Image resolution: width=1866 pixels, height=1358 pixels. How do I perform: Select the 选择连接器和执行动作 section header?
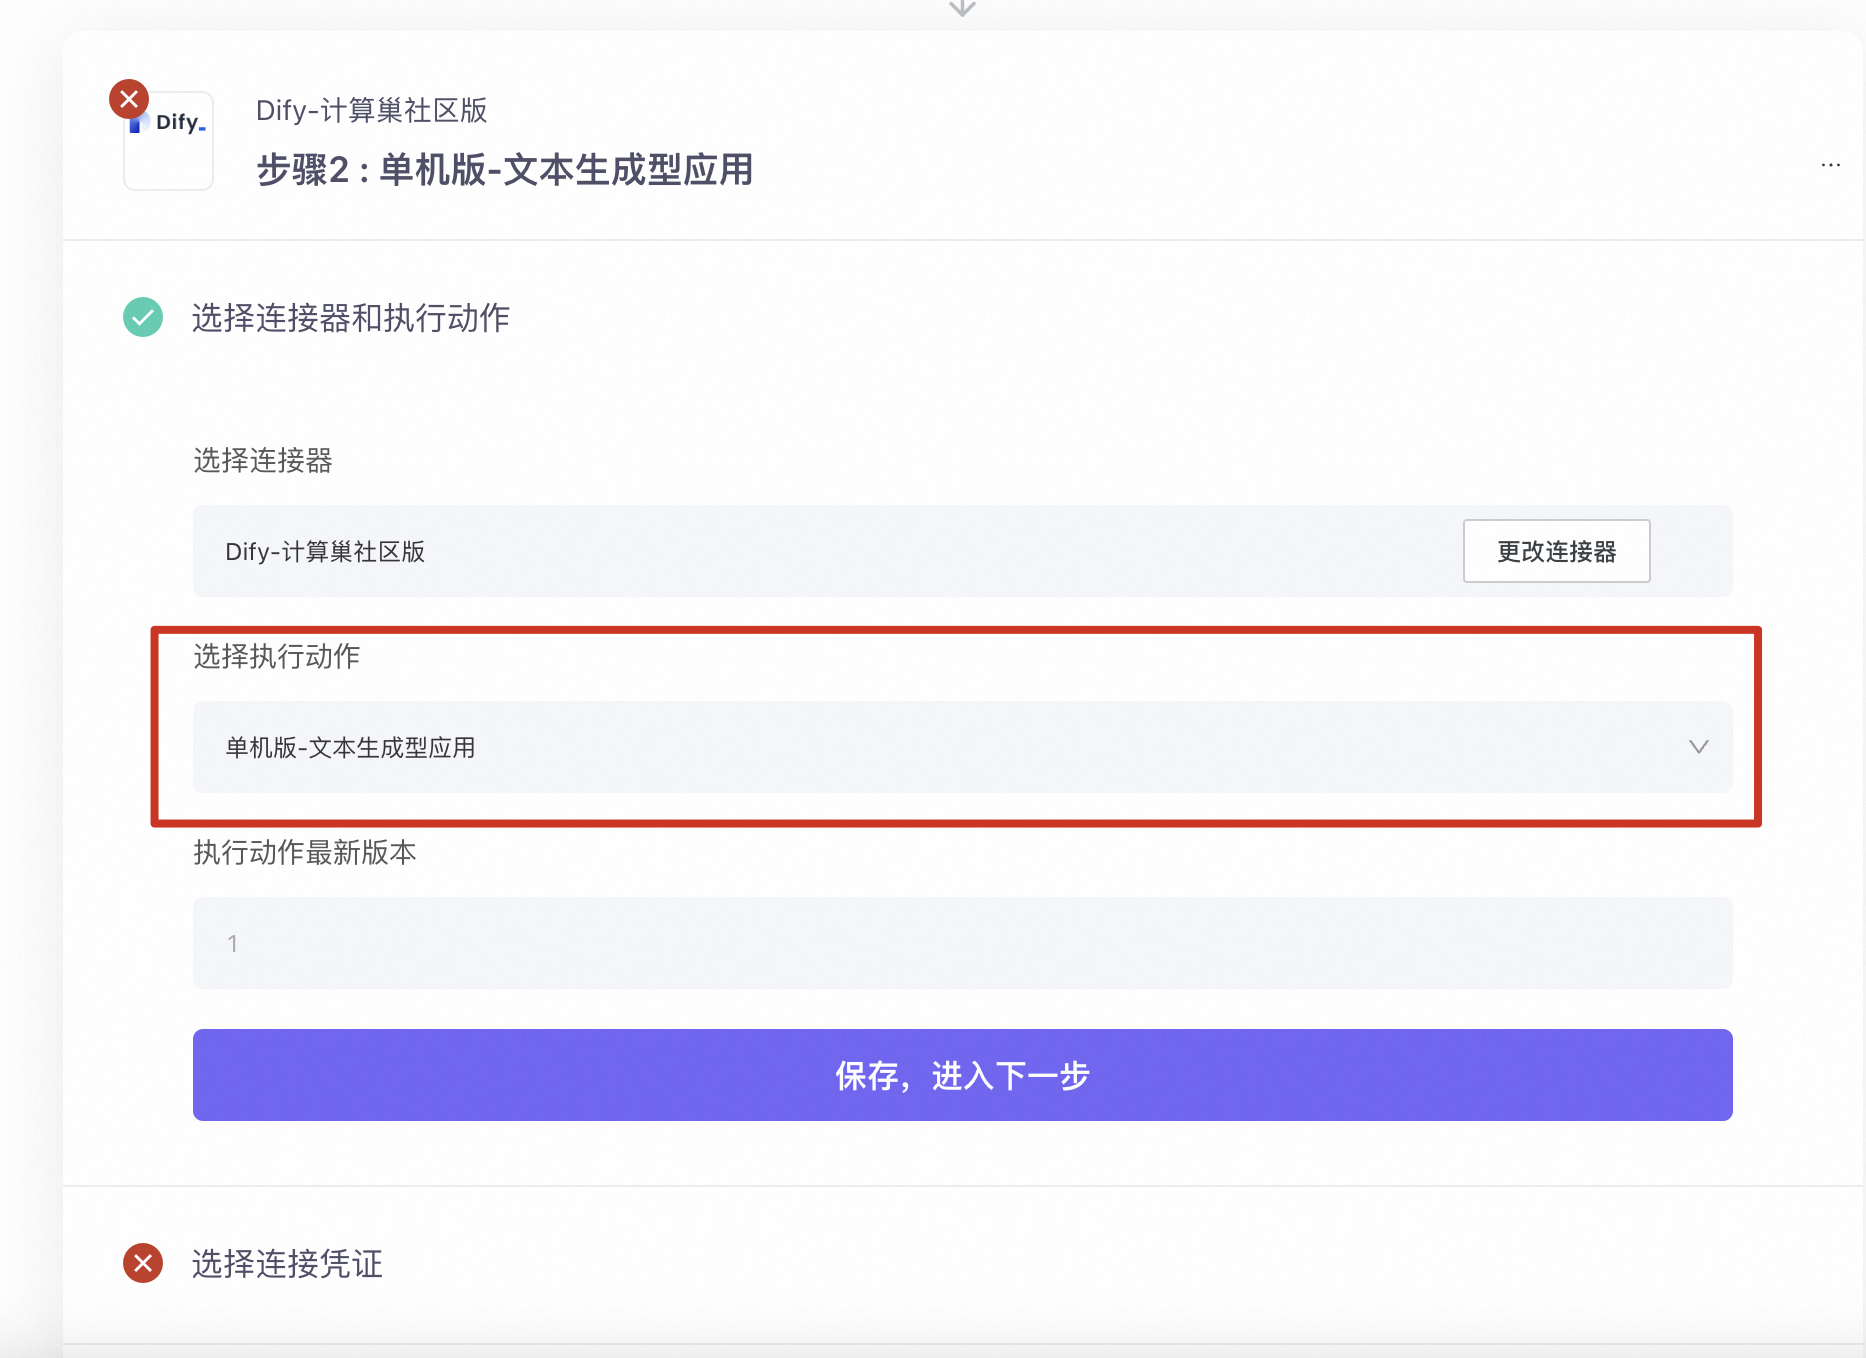coord(349,318)
